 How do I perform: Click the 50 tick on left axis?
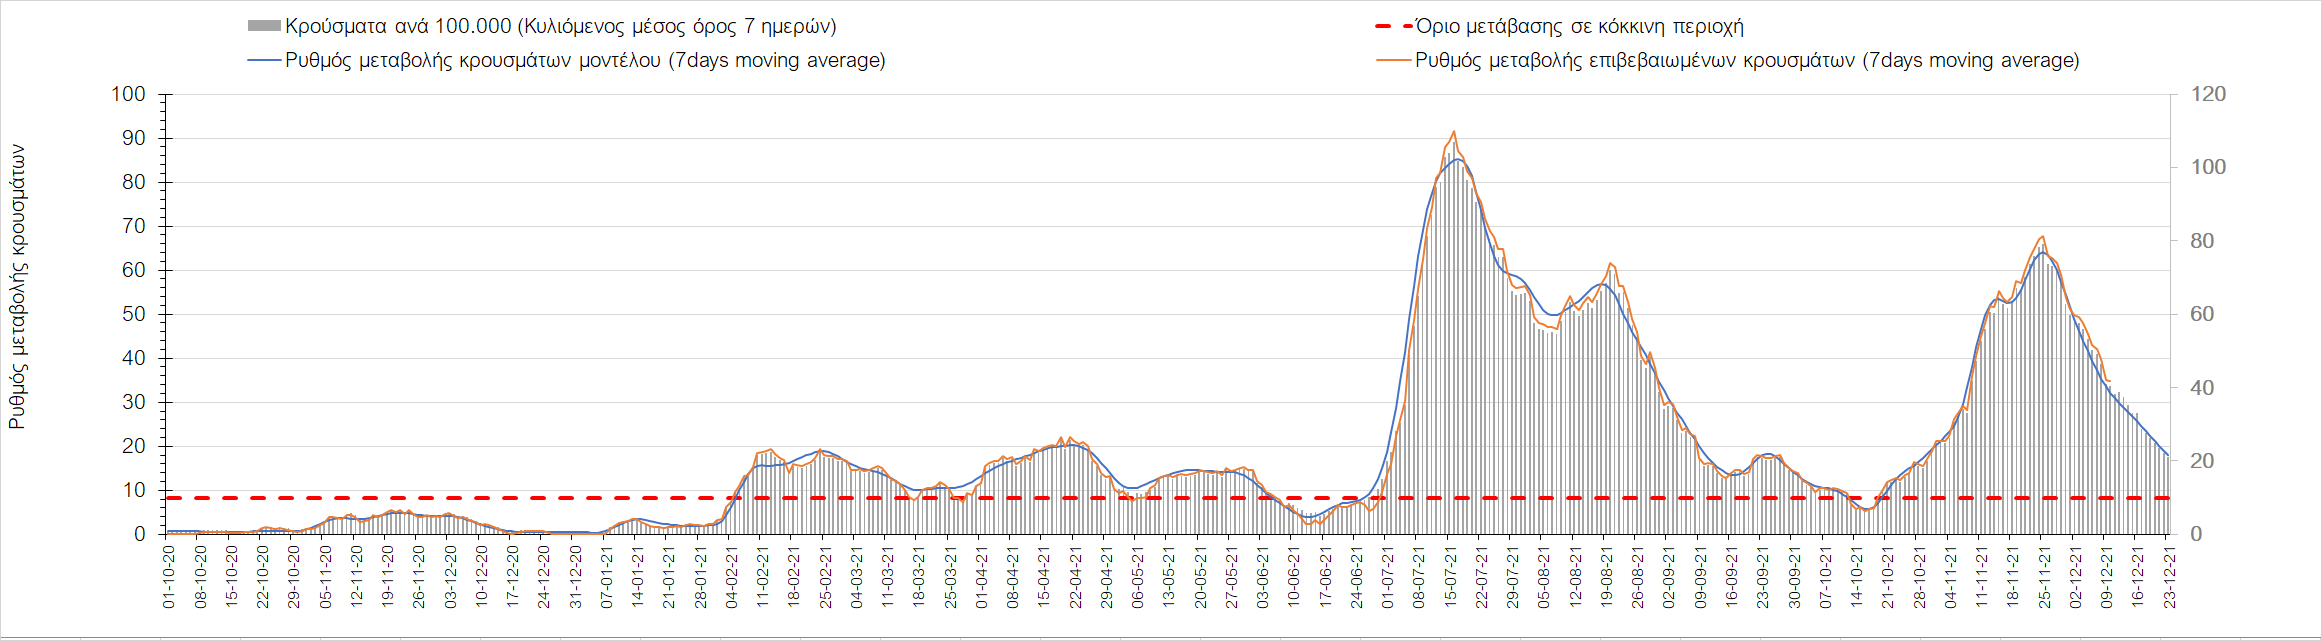[133, 314]
